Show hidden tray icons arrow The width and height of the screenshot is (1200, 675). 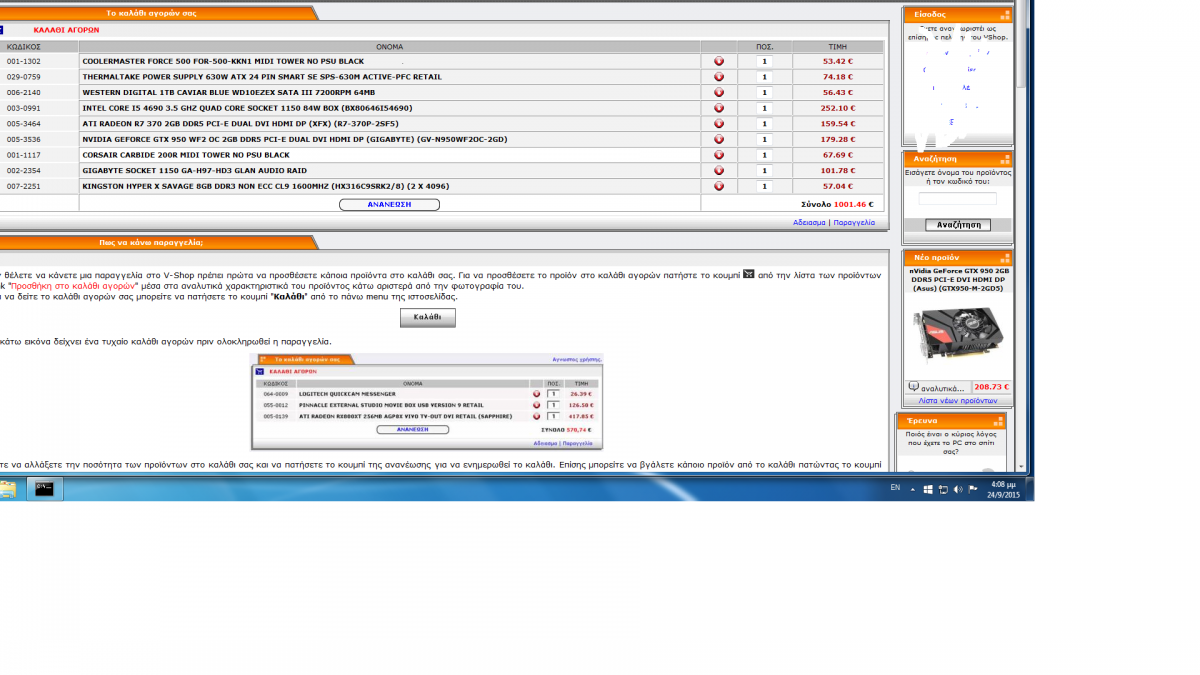(x=913, y=489)
